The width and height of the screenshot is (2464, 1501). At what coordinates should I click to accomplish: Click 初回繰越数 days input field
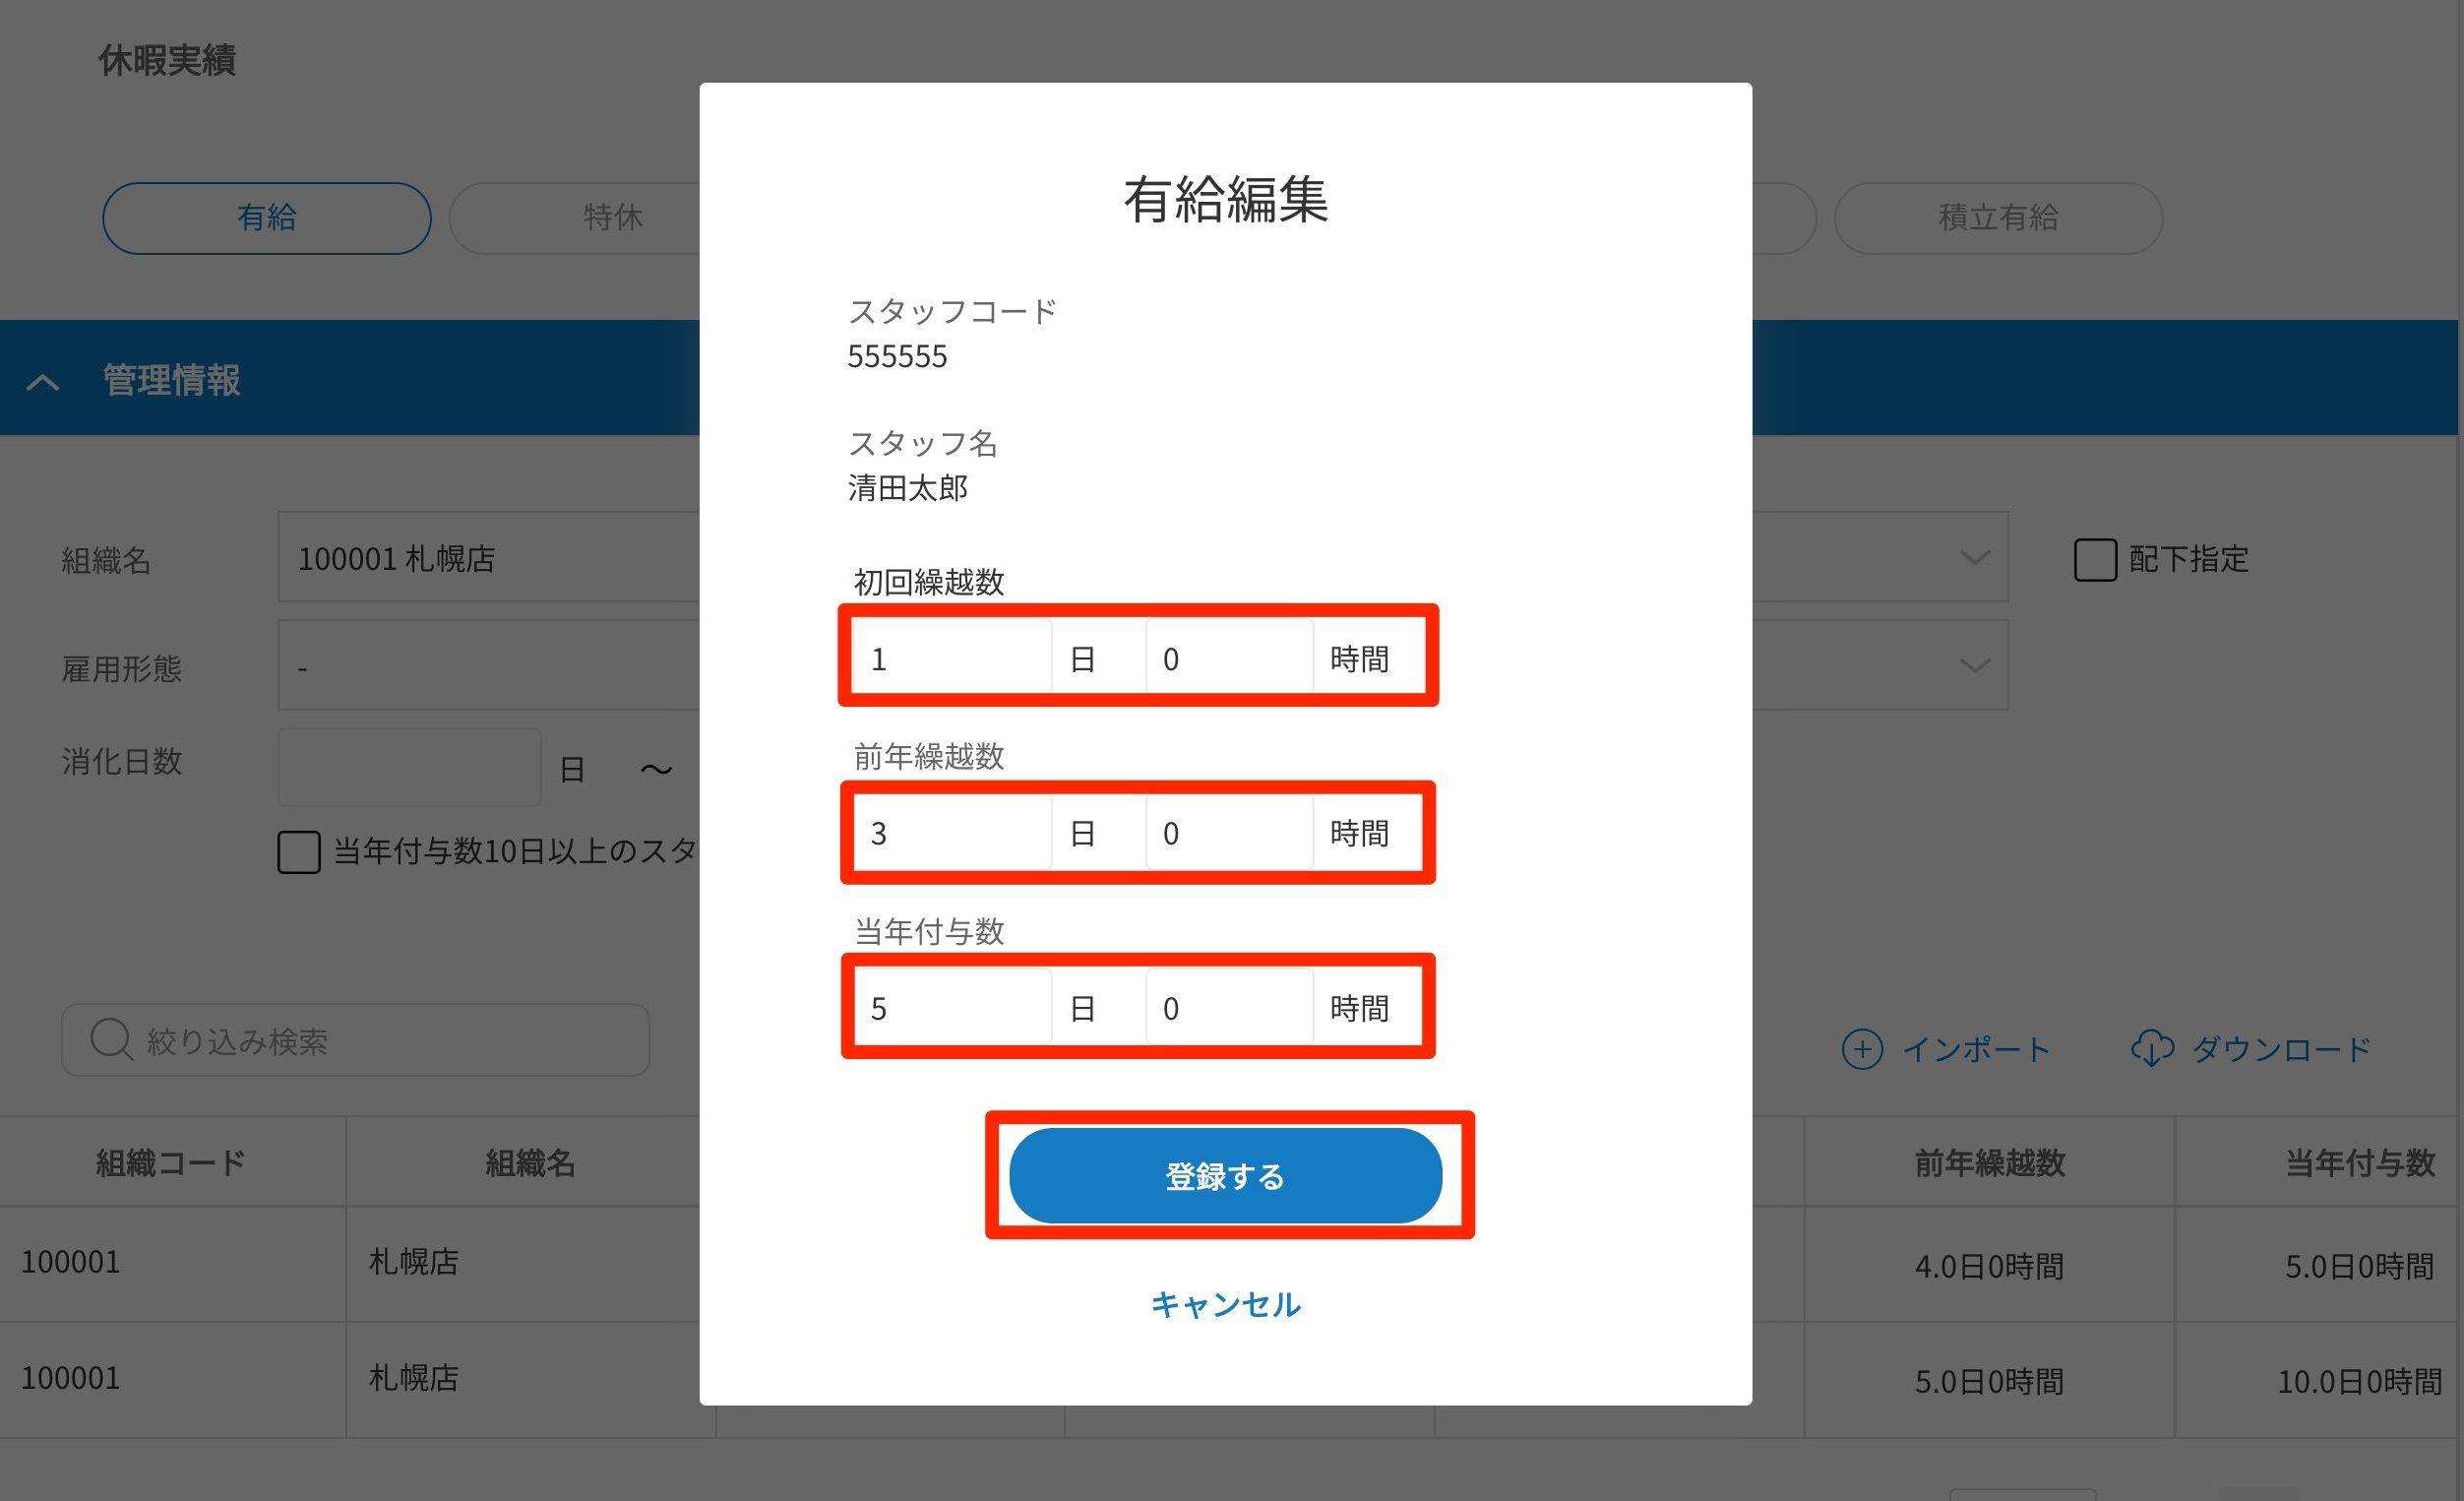(x=951, y=658)
